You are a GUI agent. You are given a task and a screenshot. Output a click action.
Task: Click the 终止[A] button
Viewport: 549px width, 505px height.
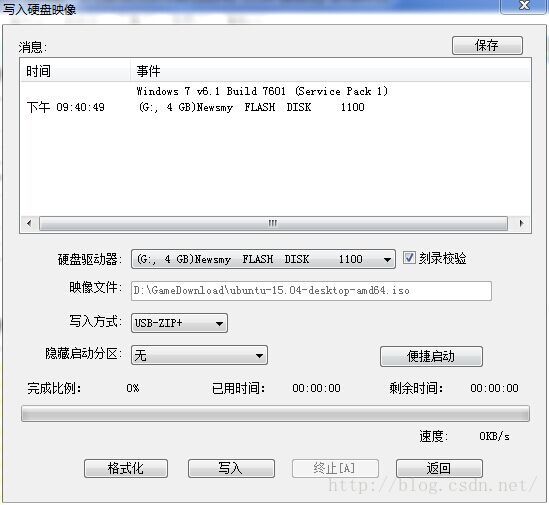335,468
